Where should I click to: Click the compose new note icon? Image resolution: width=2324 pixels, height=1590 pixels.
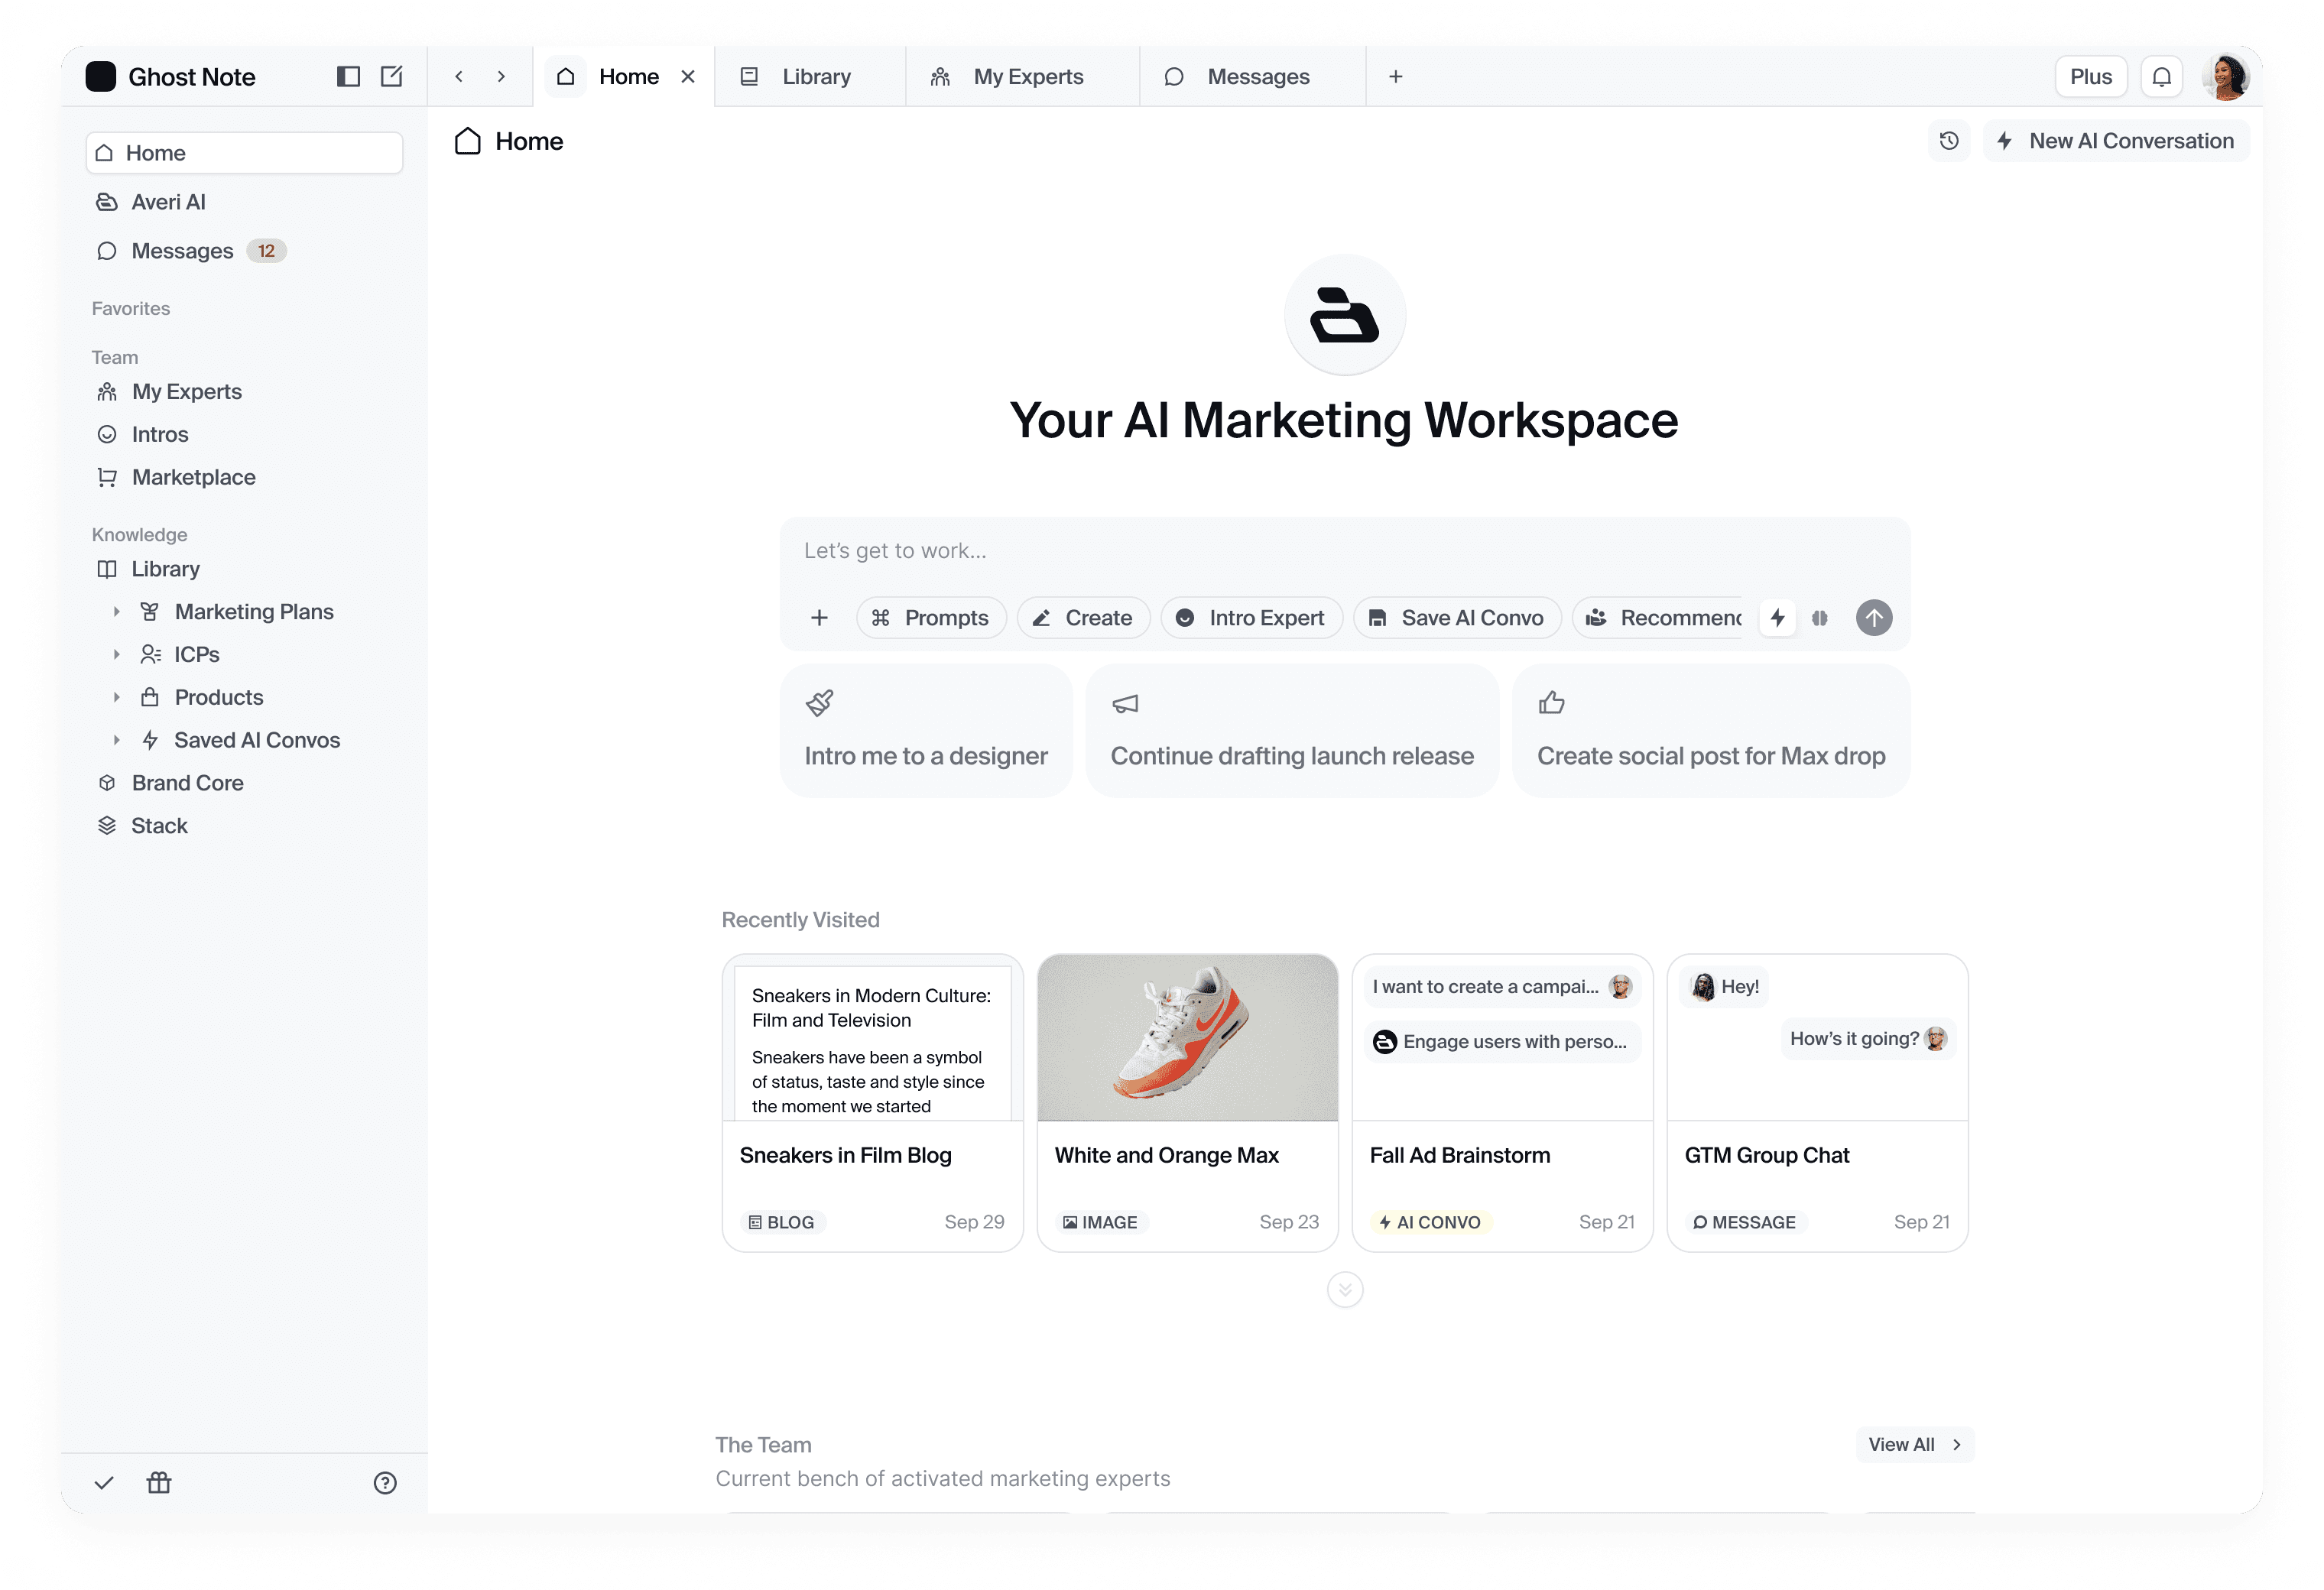[x=392, y=76]
